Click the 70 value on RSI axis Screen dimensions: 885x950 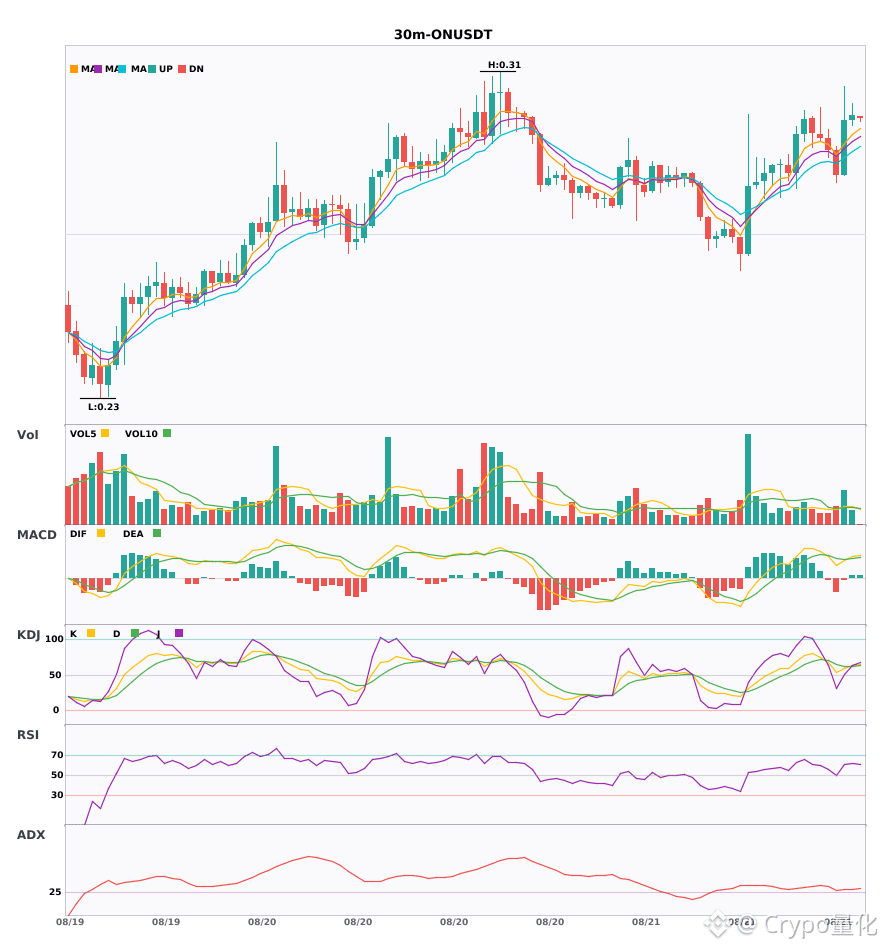coord(57,755)
